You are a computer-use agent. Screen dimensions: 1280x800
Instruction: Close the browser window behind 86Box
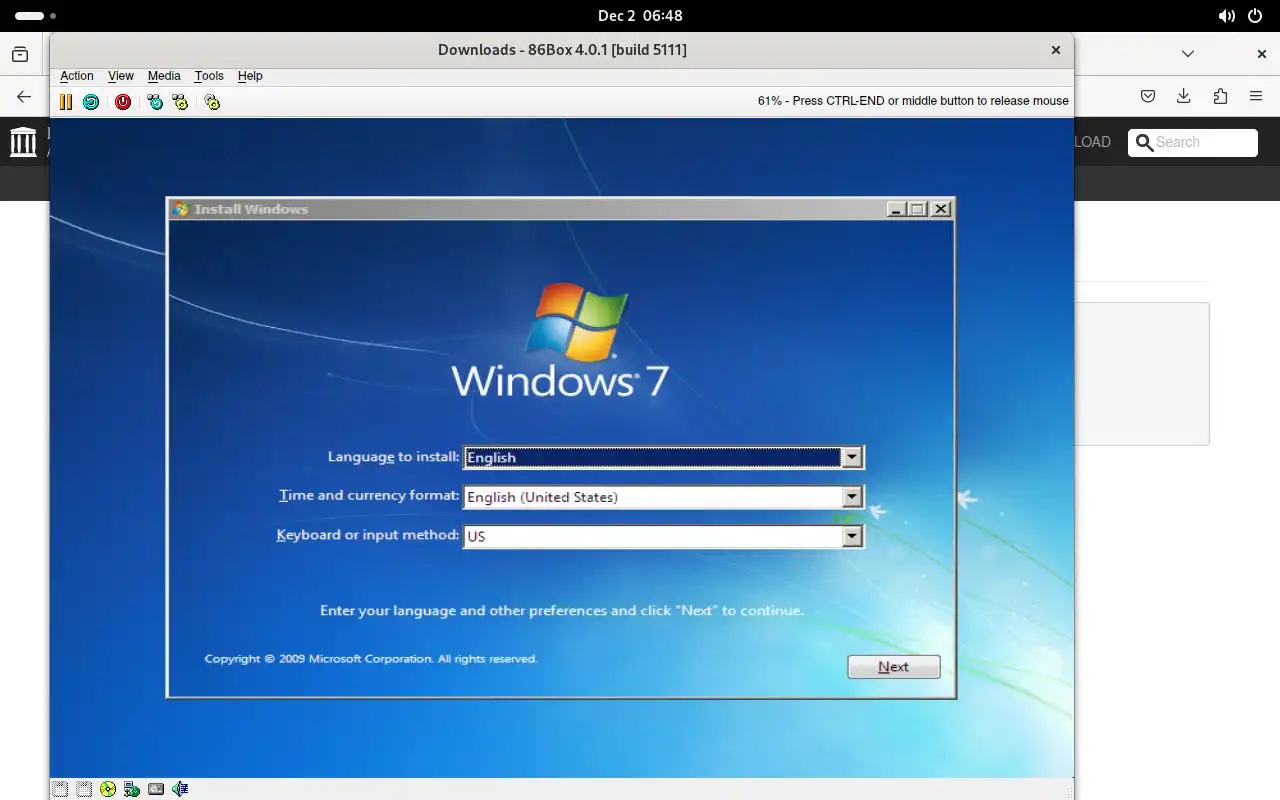[1262, 54]
